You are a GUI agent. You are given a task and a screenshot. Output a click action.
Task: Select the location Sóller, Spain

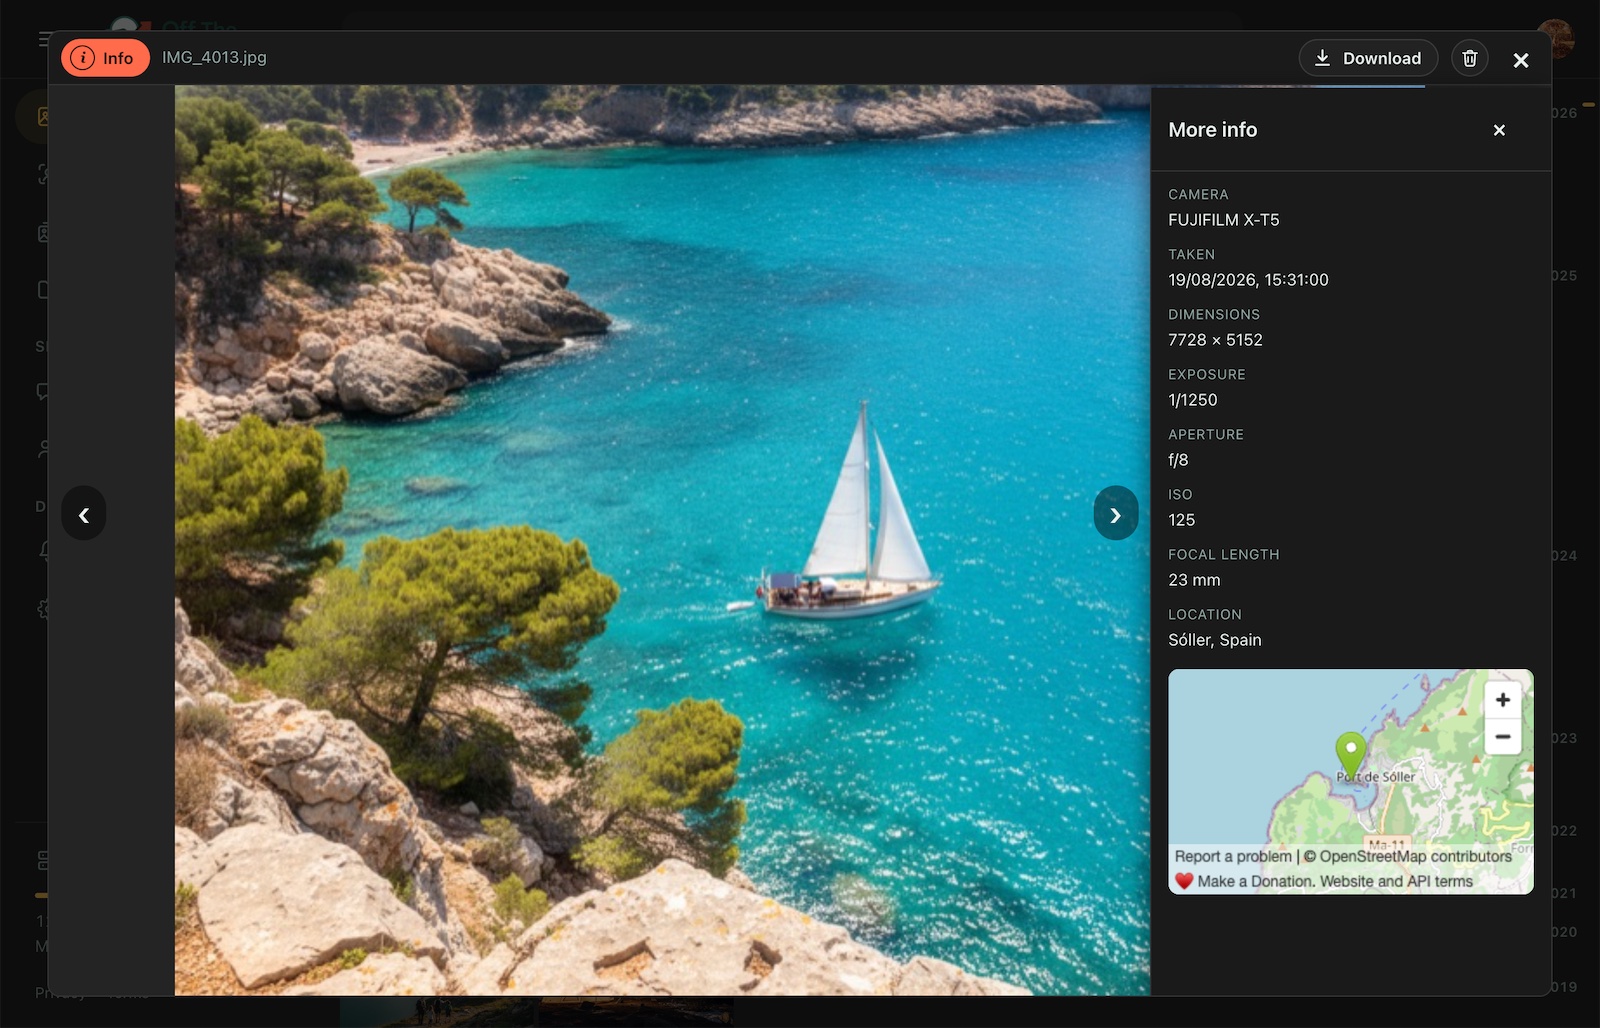1215,640
